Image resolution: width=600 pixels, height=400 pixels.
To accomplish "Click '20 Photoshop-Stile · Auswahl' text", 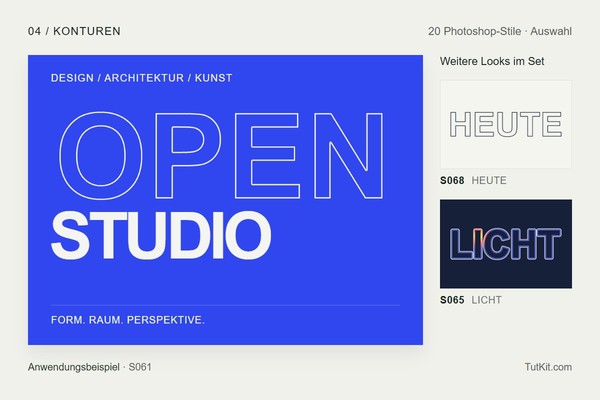I will click(x=500, y=31).
